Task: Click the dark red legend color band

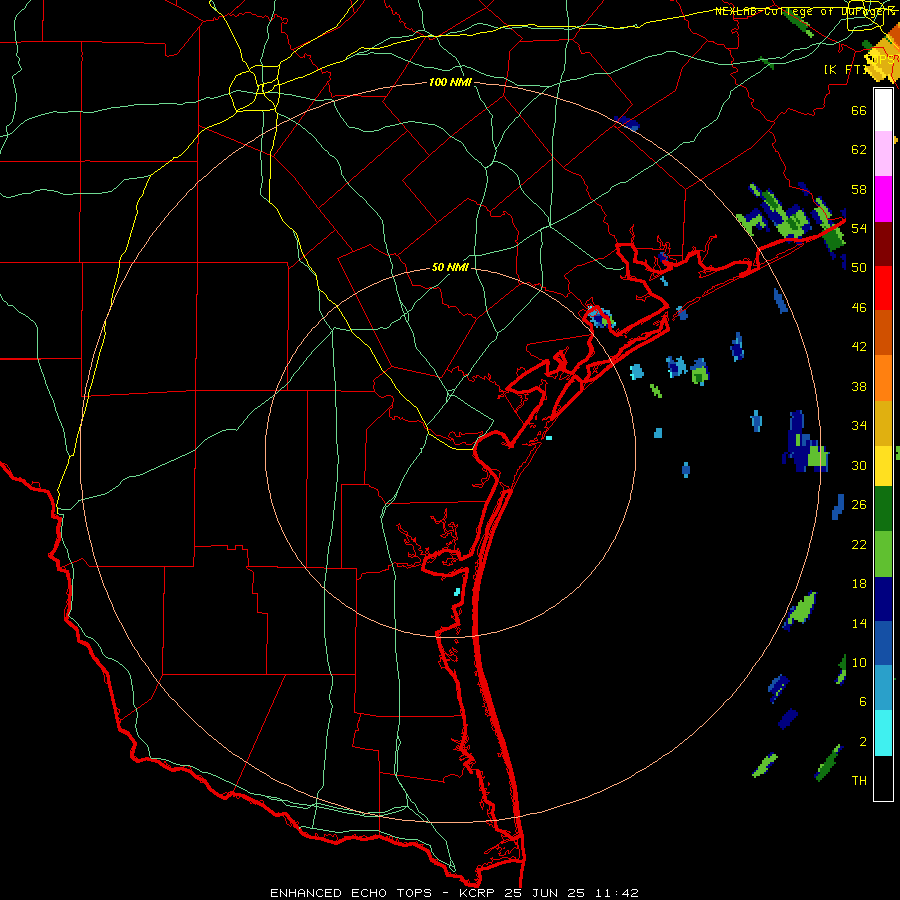Action: tap(883, 243)
